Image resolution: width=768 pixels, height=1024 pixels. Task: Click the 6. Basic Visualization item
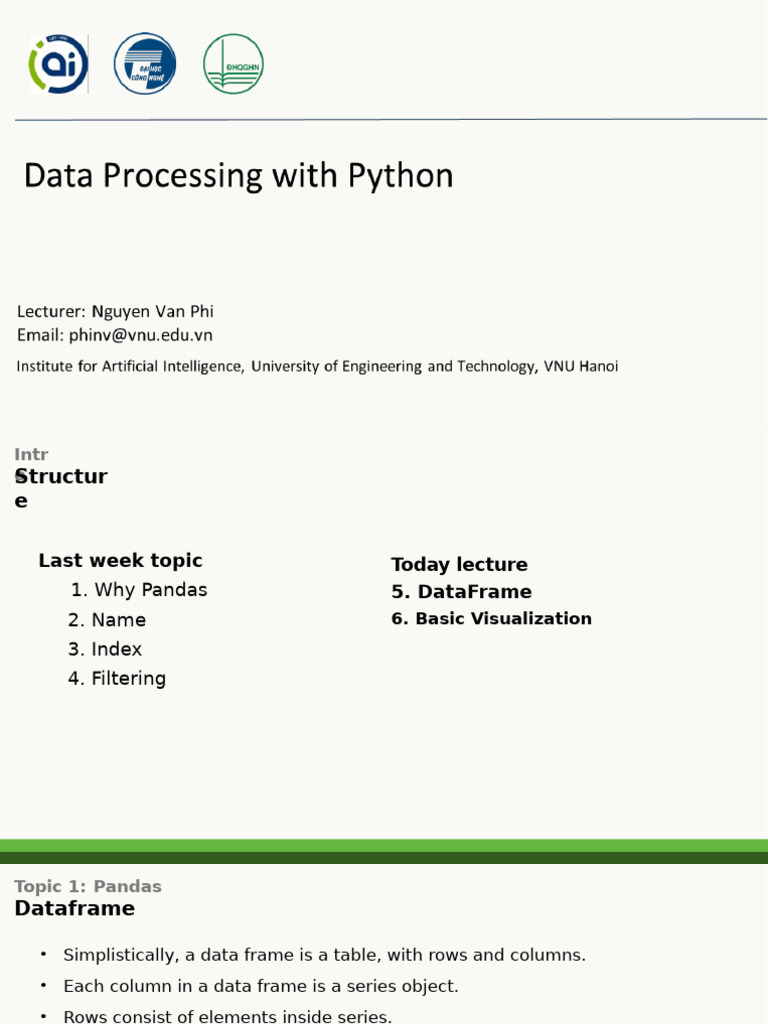coord(491,618)
